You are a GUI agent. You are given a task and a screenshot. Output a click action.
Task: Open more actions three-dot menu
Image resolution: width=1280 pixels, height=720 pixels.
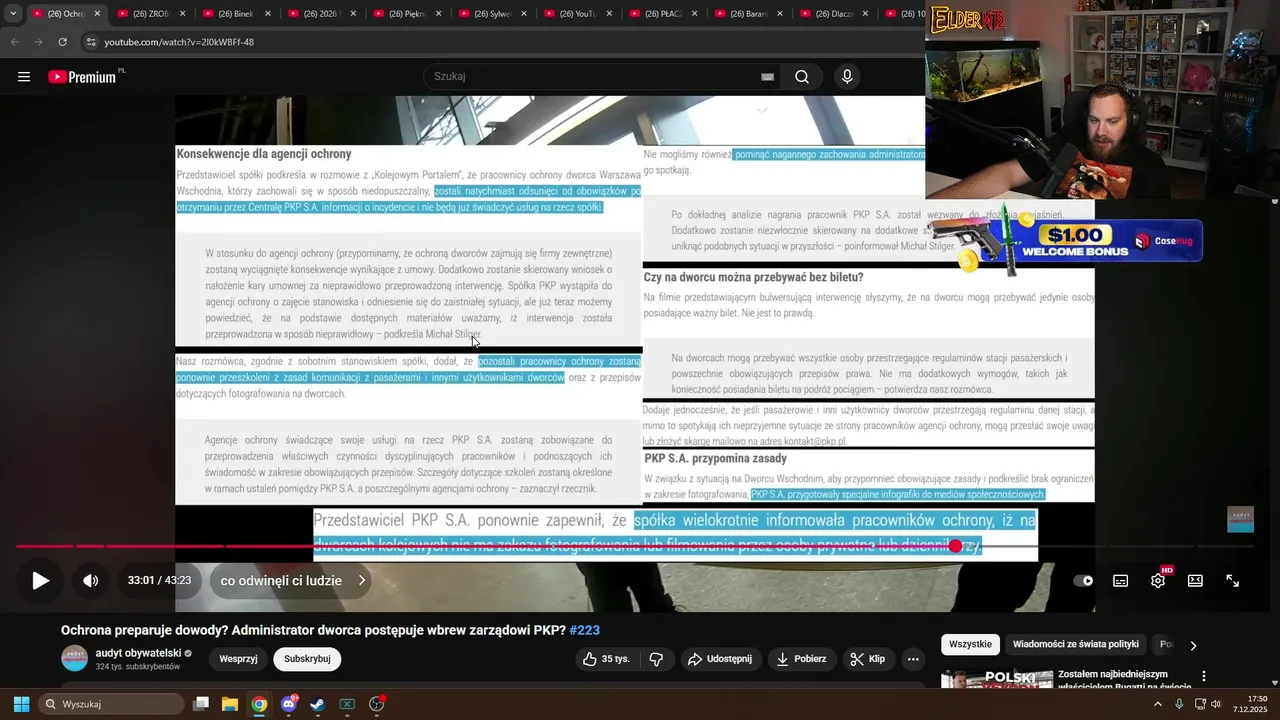(913, 659)
